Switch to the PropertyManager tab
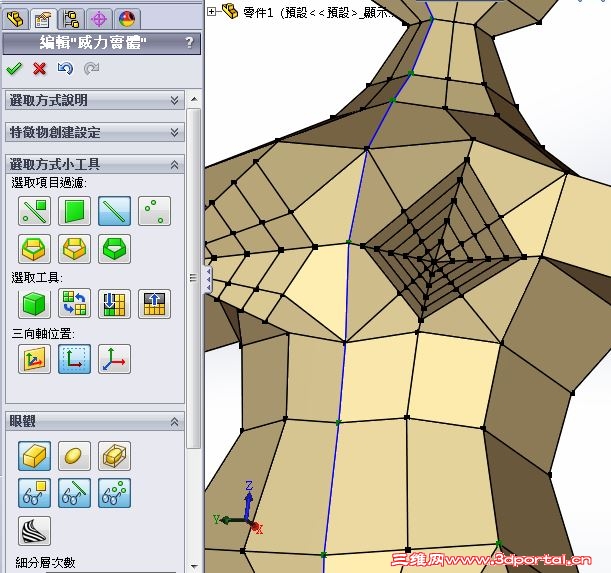 click(43, 19)
